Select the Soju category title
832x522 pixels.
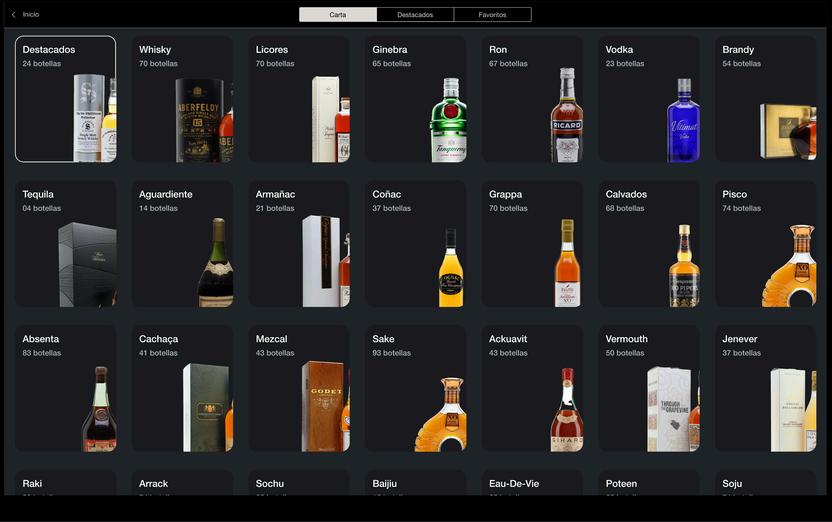click(x=732, y=483)
